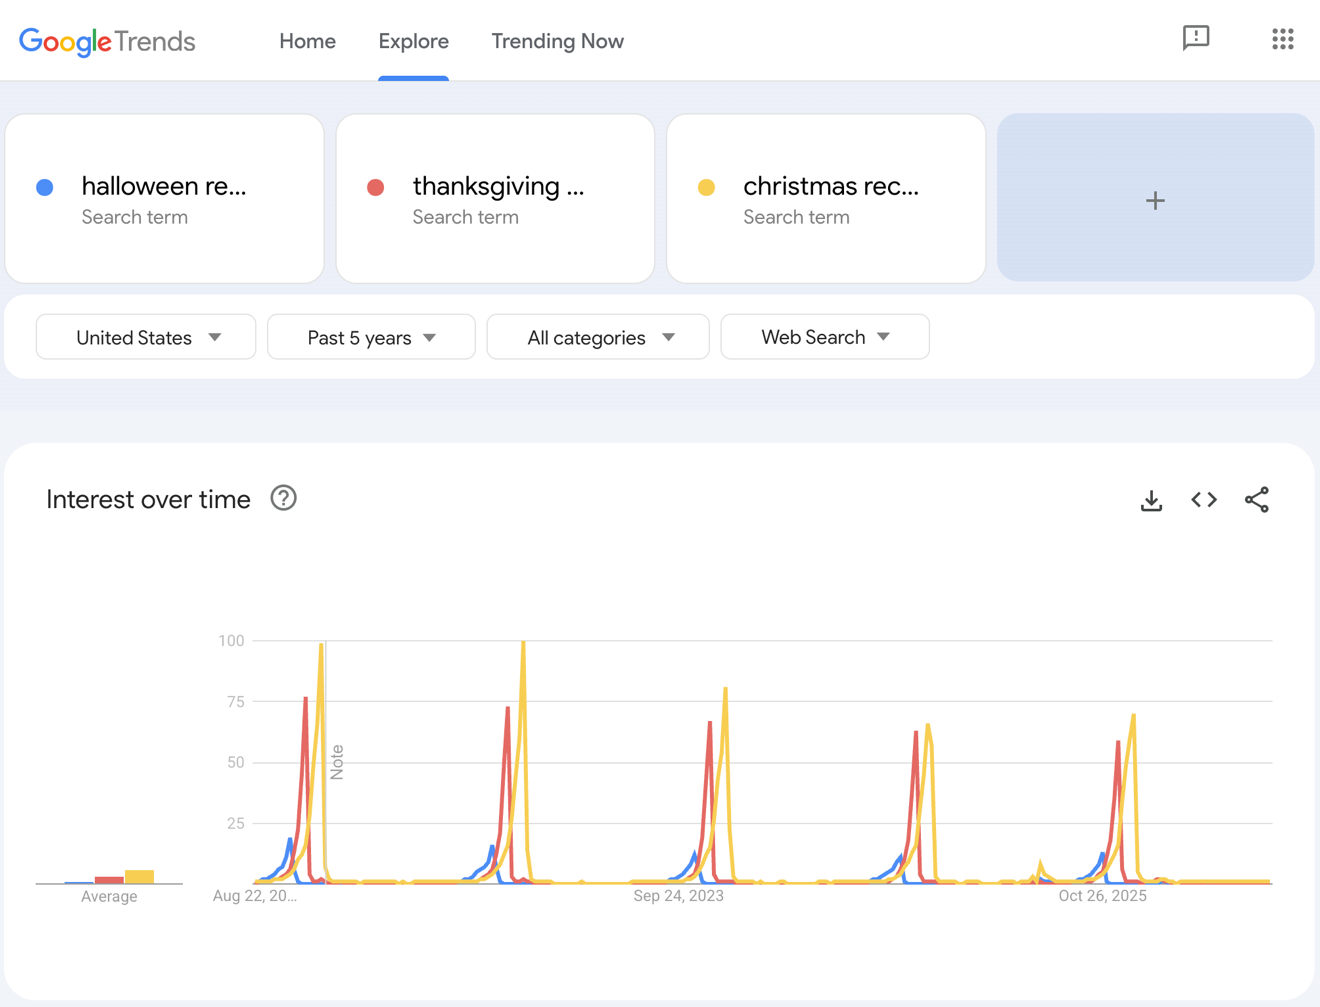Open the help icon beside Interest over time

284,498
